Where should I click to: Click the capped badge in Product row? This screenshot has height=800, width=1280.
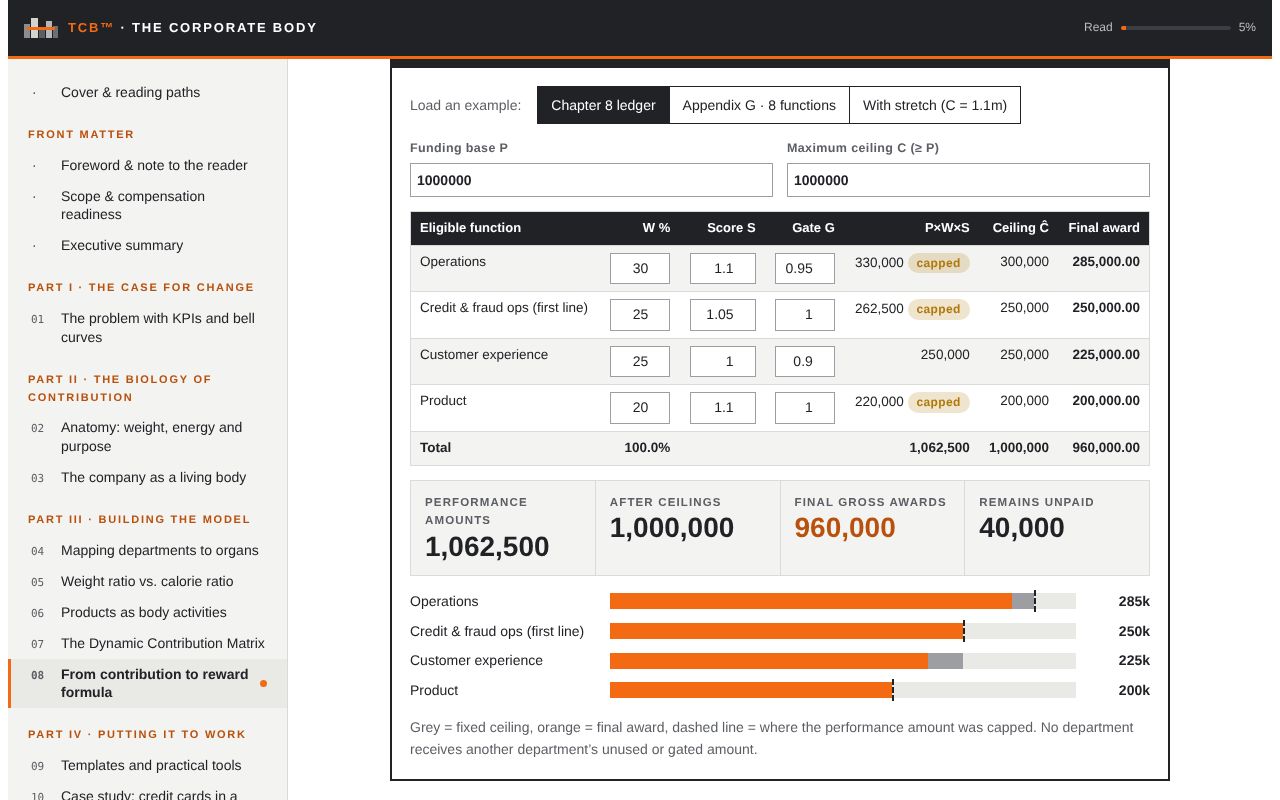coord(938,402)
